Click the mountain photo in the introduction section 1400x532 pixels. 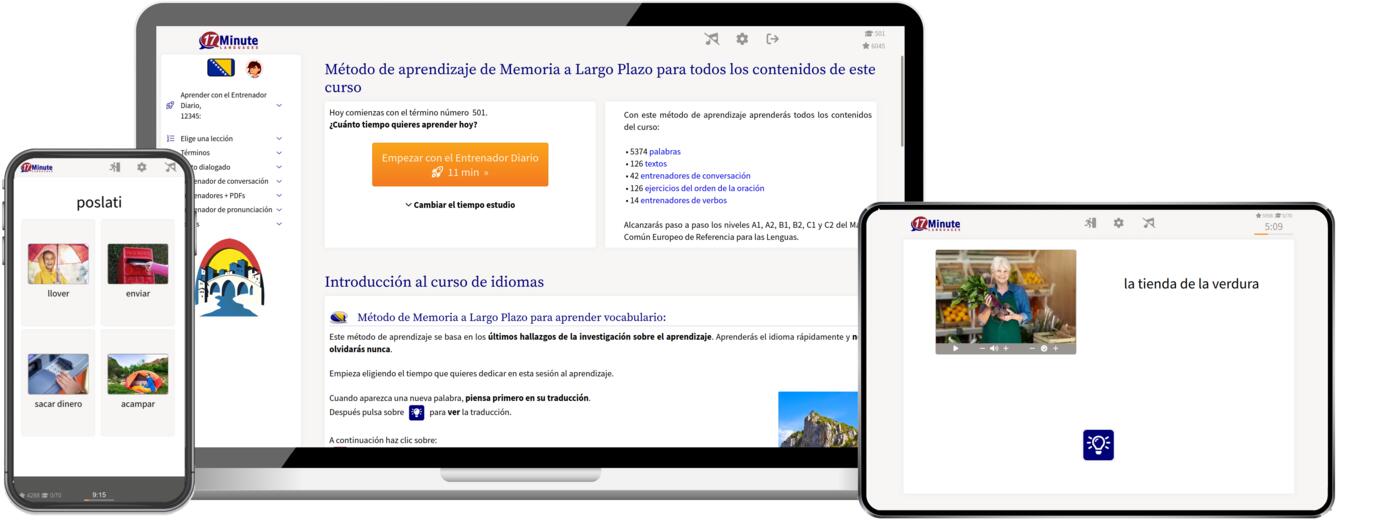tap(818, 419)
